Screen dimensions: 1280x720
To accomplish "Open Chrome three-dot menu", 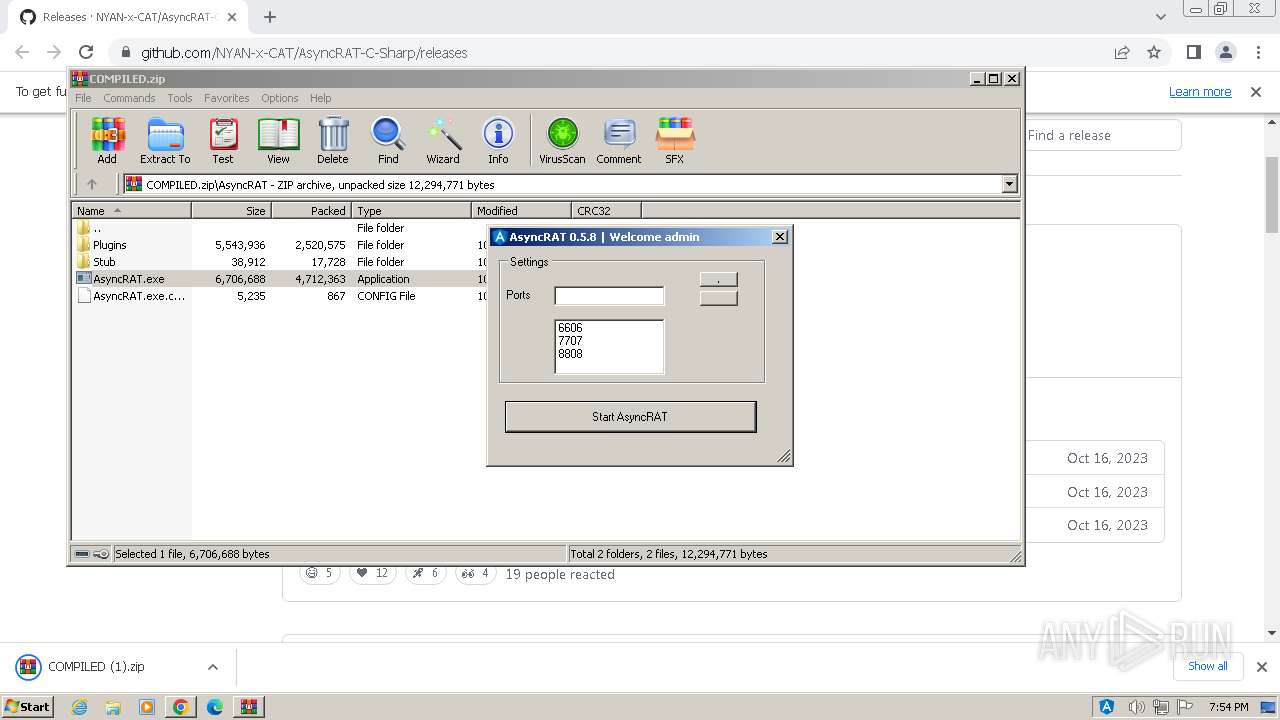I will [1257, 52].
